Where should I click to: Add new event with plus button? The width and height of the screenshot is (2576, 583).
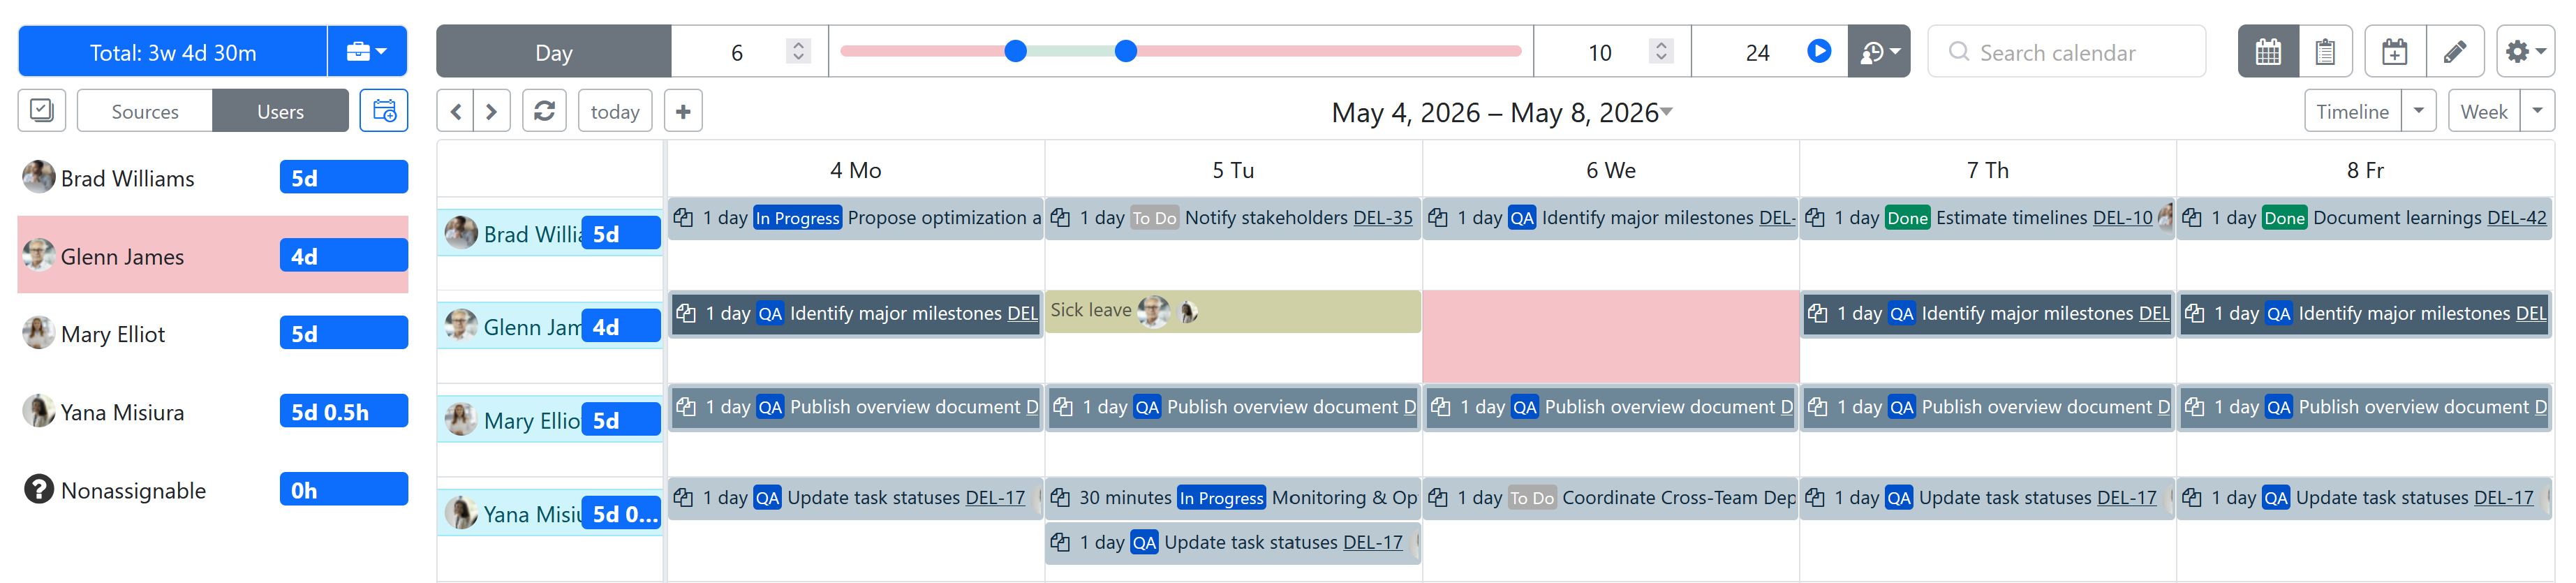683,111
